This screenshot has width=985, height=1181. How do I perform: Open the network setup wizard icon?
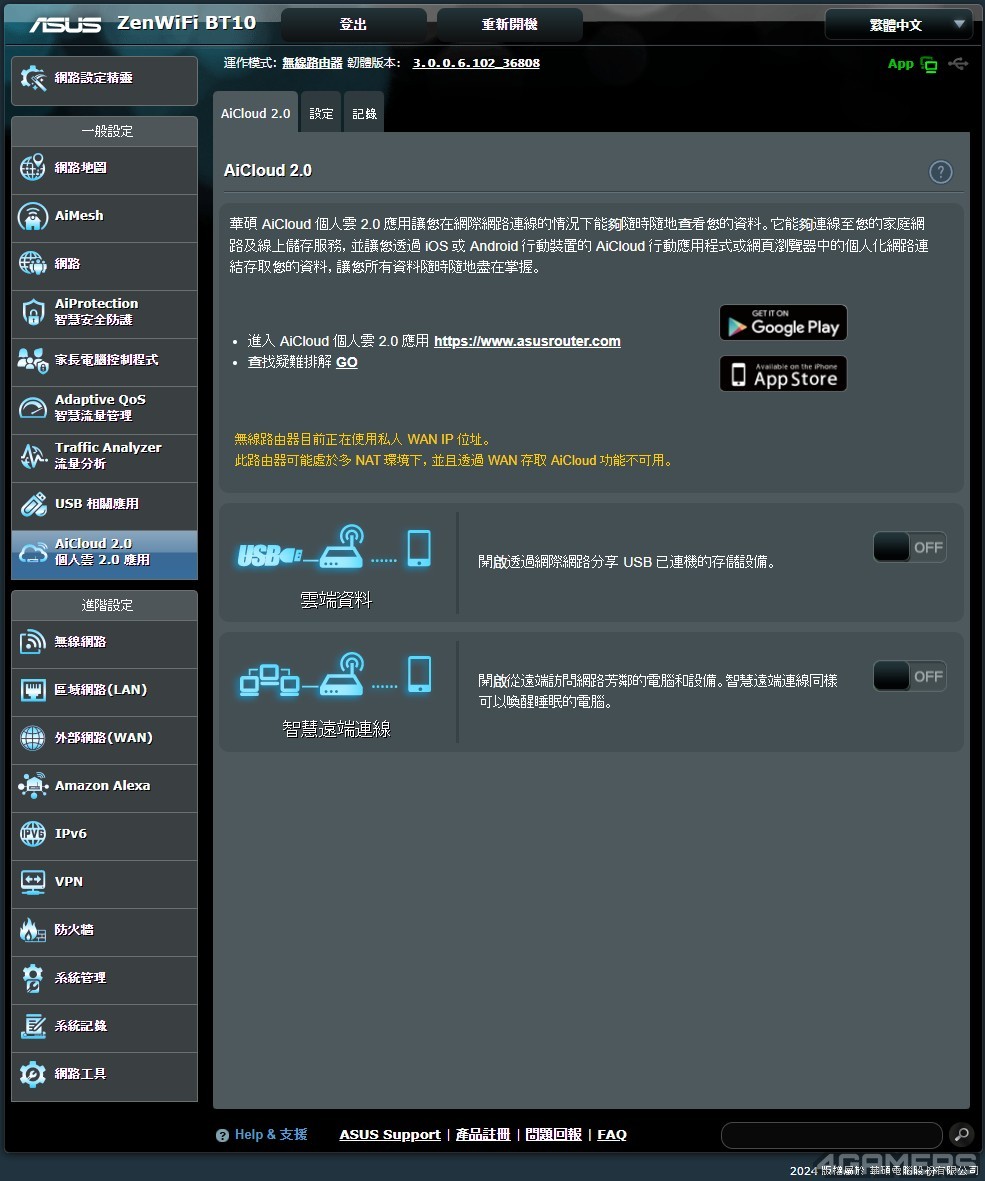[33, 78]
